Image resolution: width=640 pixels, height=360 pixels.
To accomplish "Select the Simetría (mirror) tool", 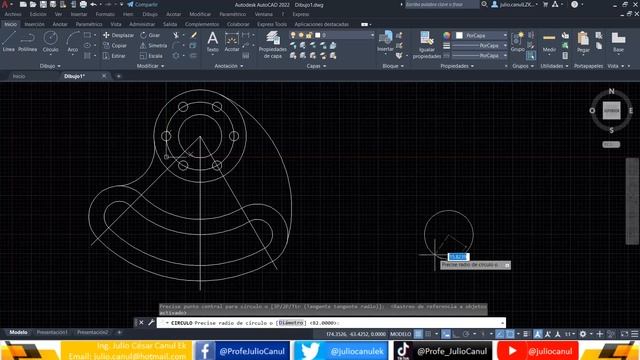I will point(153,46).
